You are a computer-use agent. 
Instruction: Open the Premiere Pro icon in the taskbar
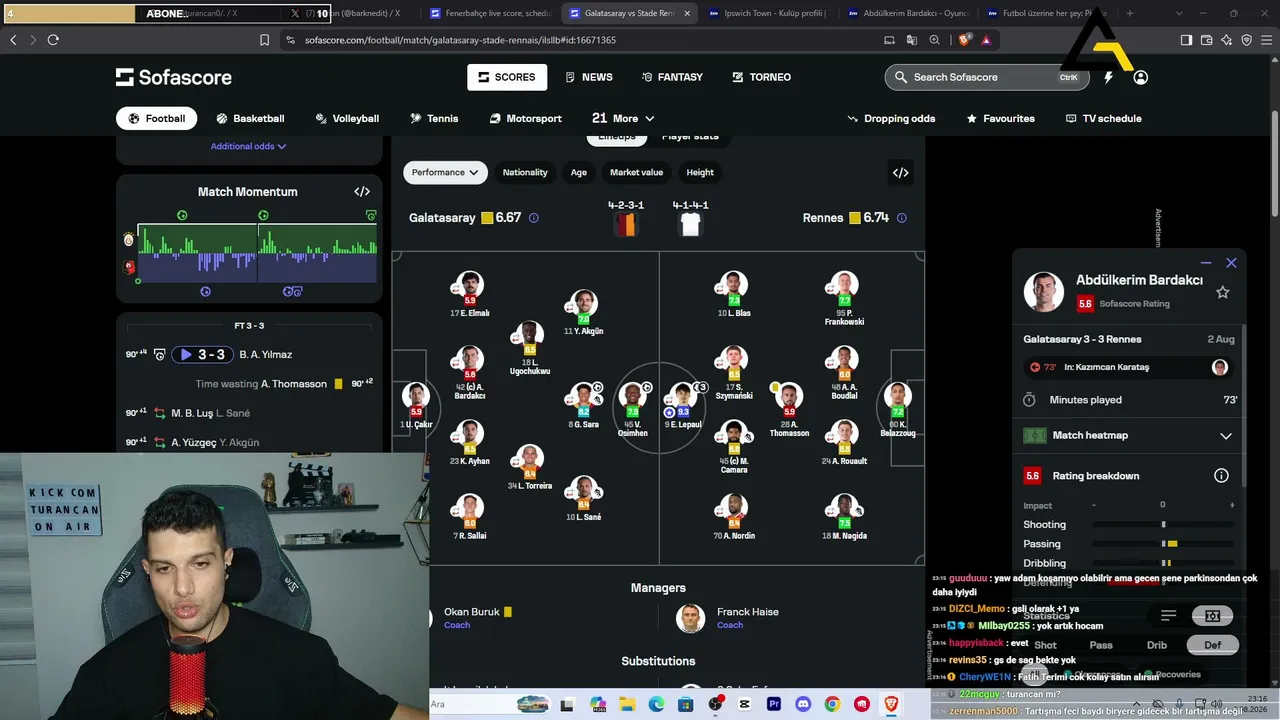[x=773, y=704]
